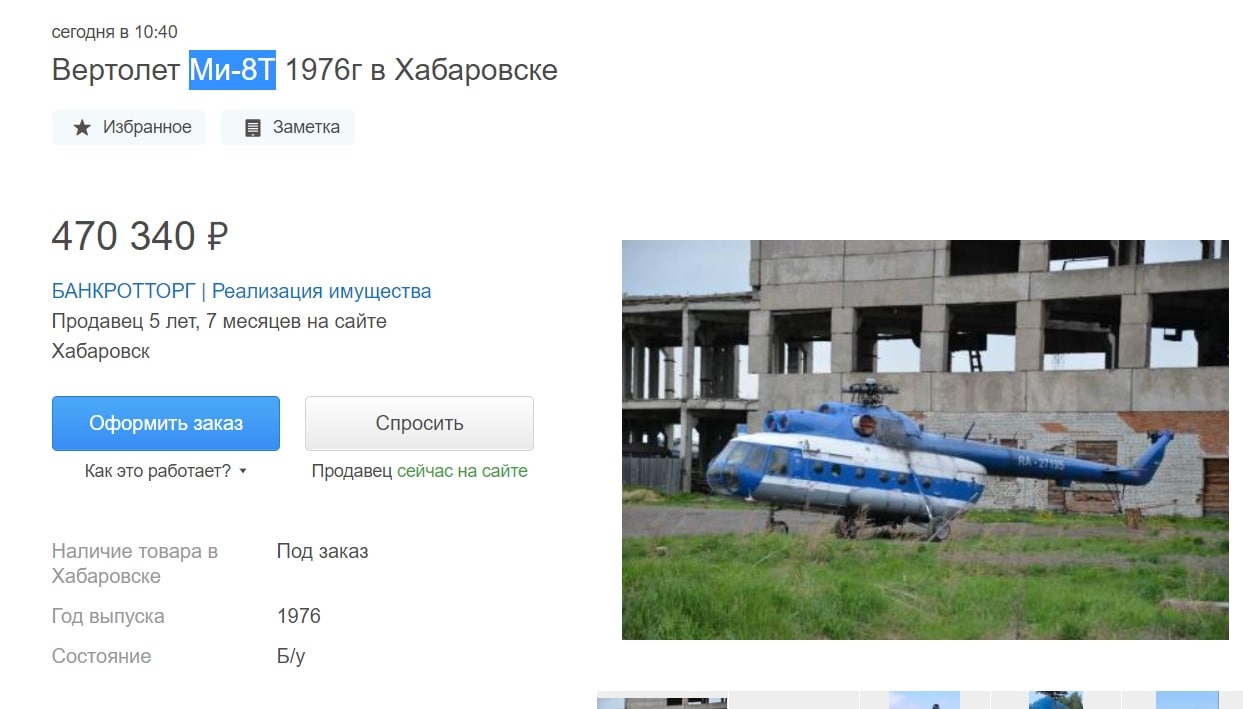Click the Под заказ availability value
Screen dimensions: 1243x709
(x=322, y=551)
